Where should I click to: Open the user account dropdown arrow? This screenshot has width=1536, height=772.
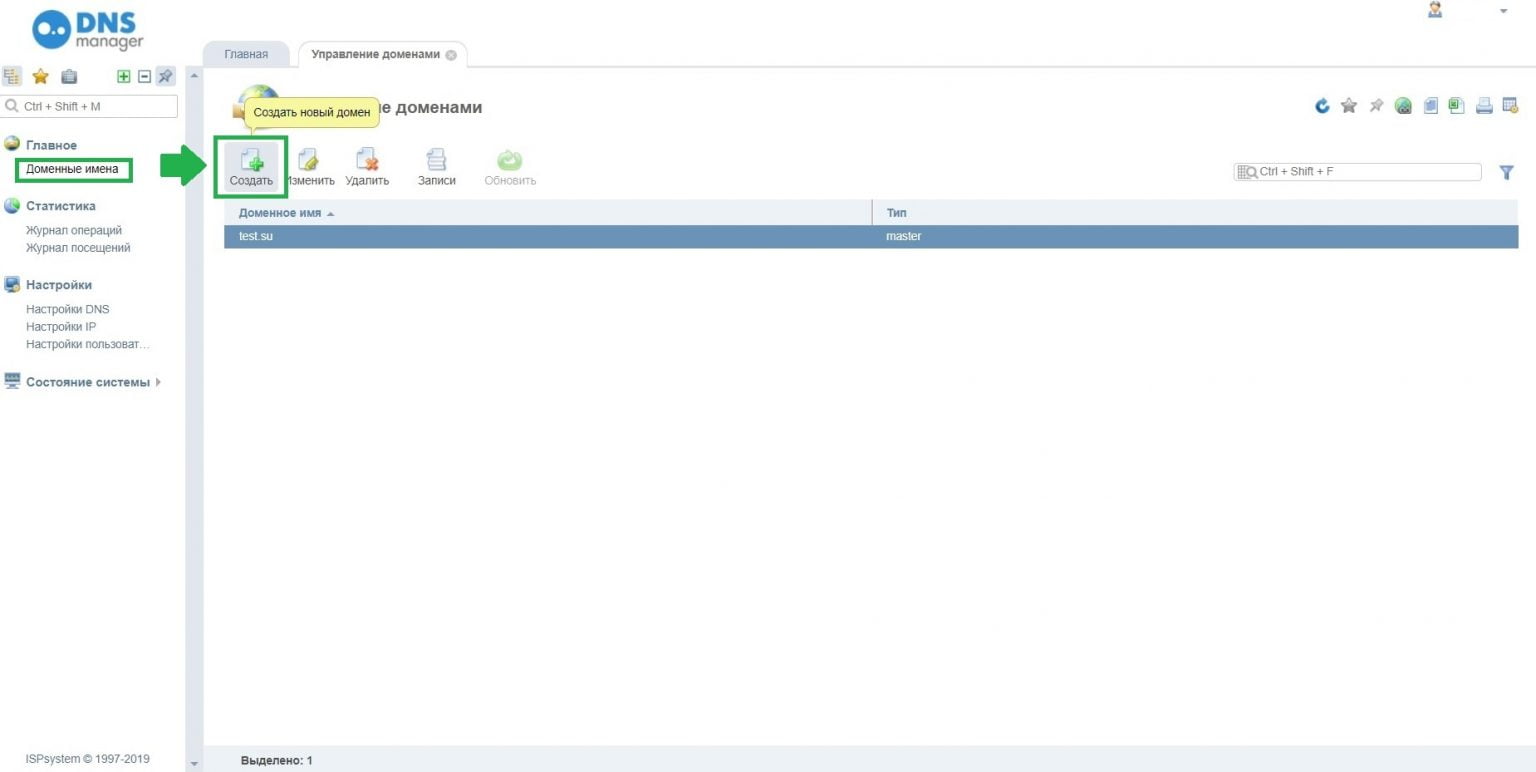[1503, 11]
